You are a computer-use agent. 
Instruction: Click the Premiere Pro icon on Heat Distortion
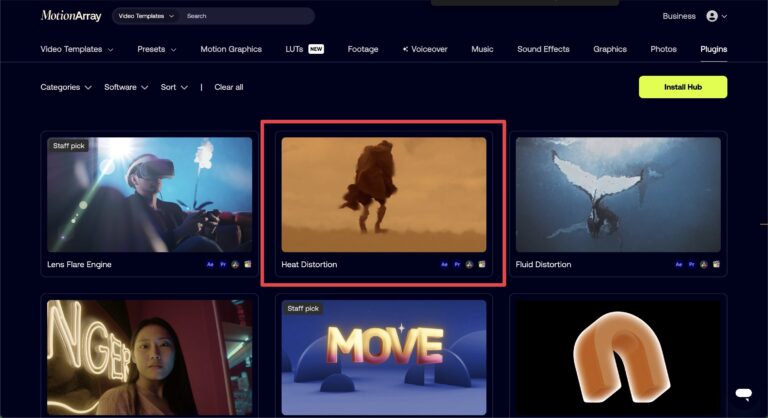(457, 265)
